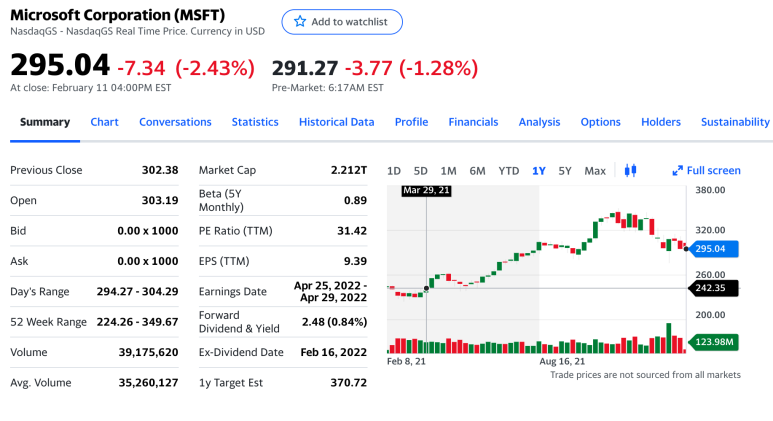Open the Conversations tab
This screenshot has height=421, width=773.
(x=175, y=122)
